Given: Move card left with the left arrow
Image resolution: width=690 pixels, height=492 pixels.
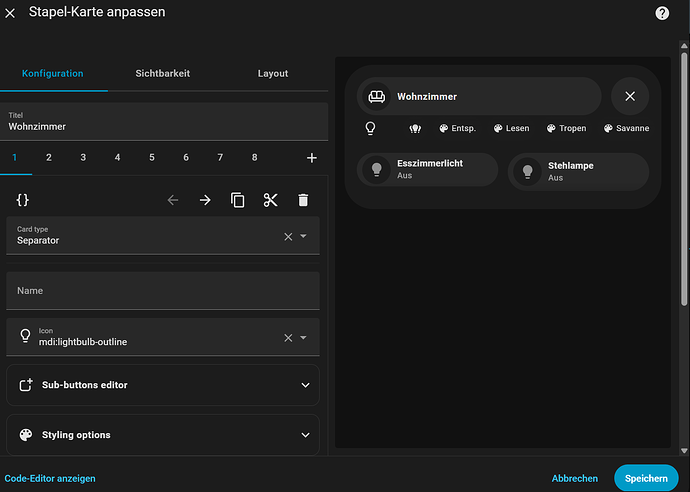Looking at the screenshot, I should click(x=173, y=200).
